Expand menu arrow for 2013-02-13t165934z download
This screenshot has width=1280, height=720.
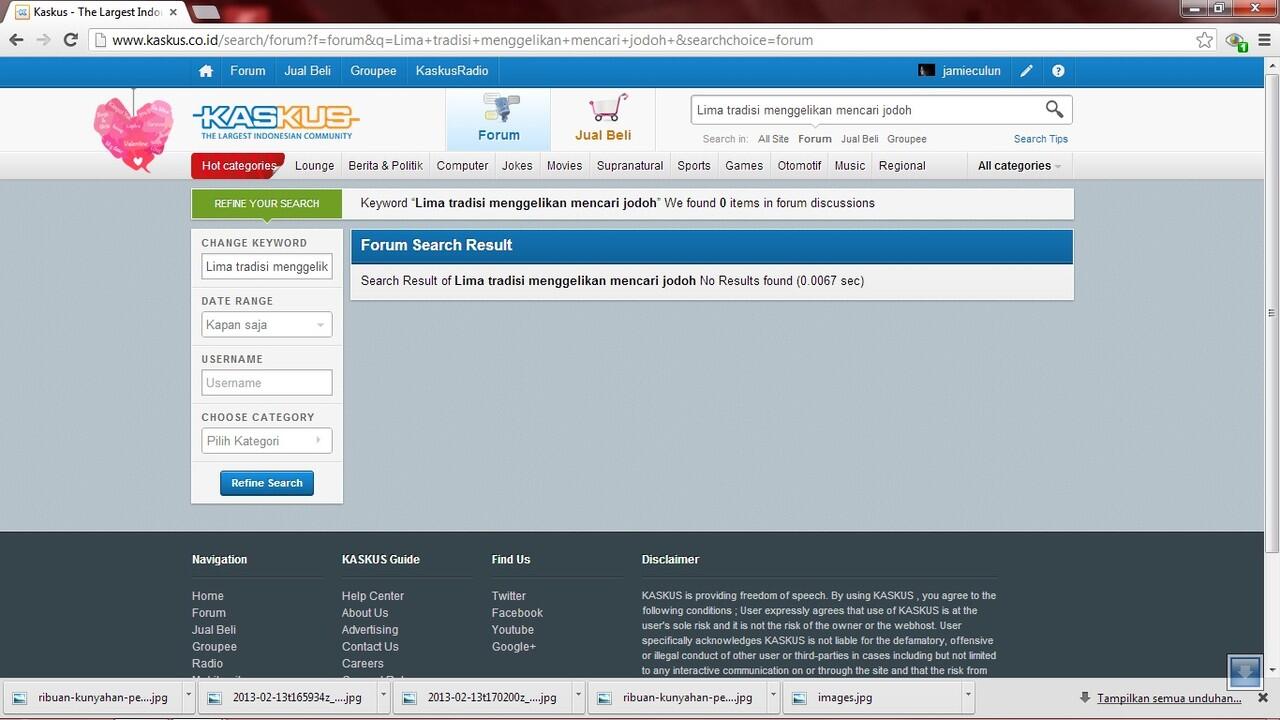383,697
